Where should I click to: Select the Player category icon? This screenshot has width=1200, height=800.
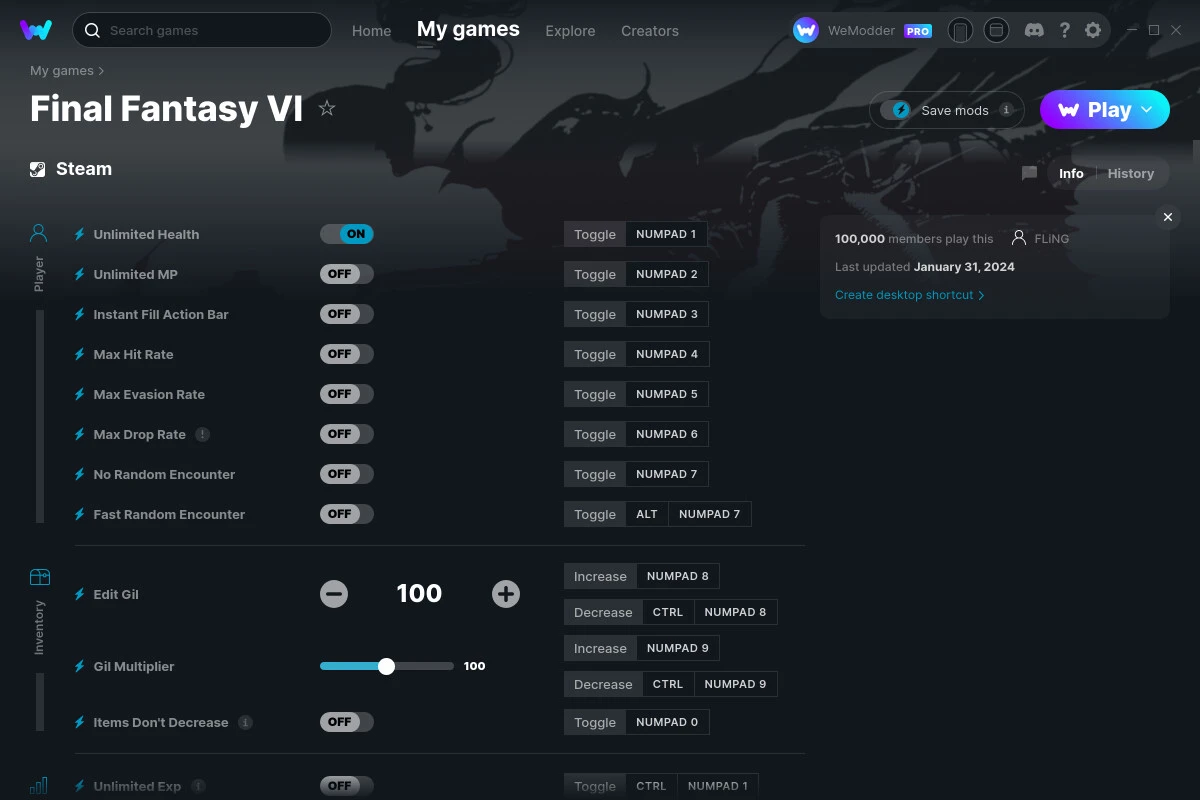coord(38,233)
